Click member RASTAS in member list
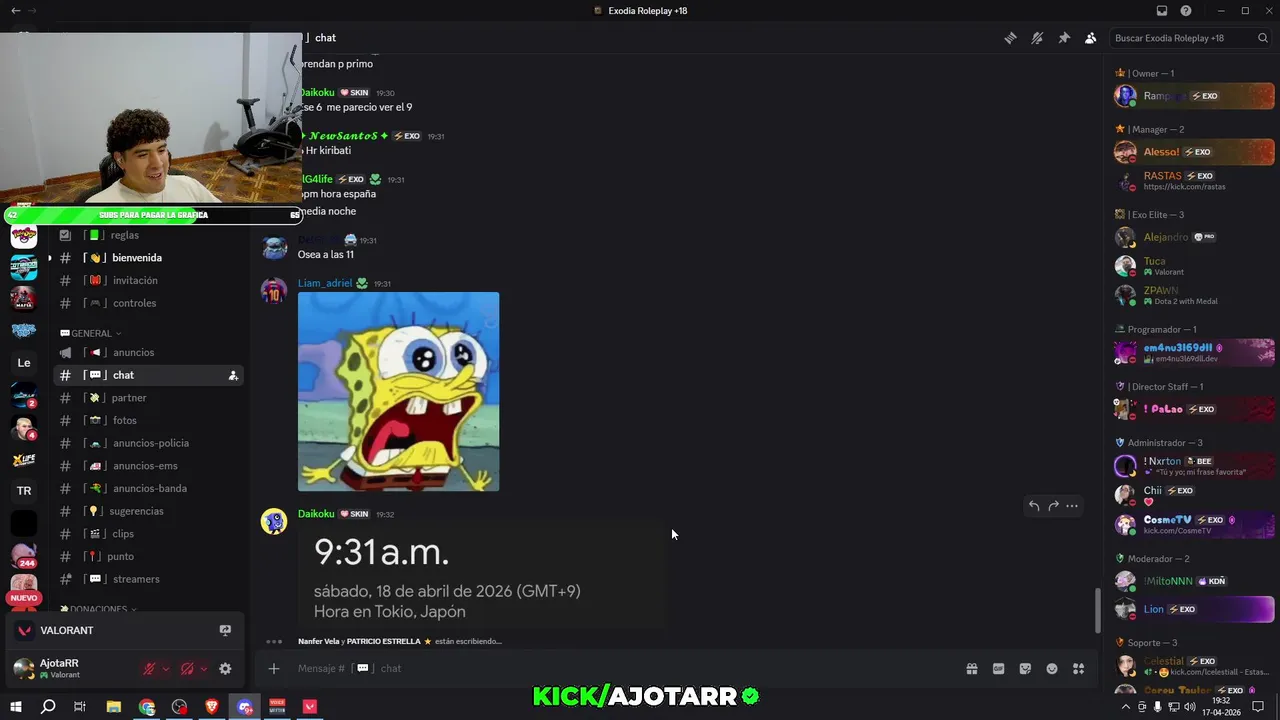 1194,181
